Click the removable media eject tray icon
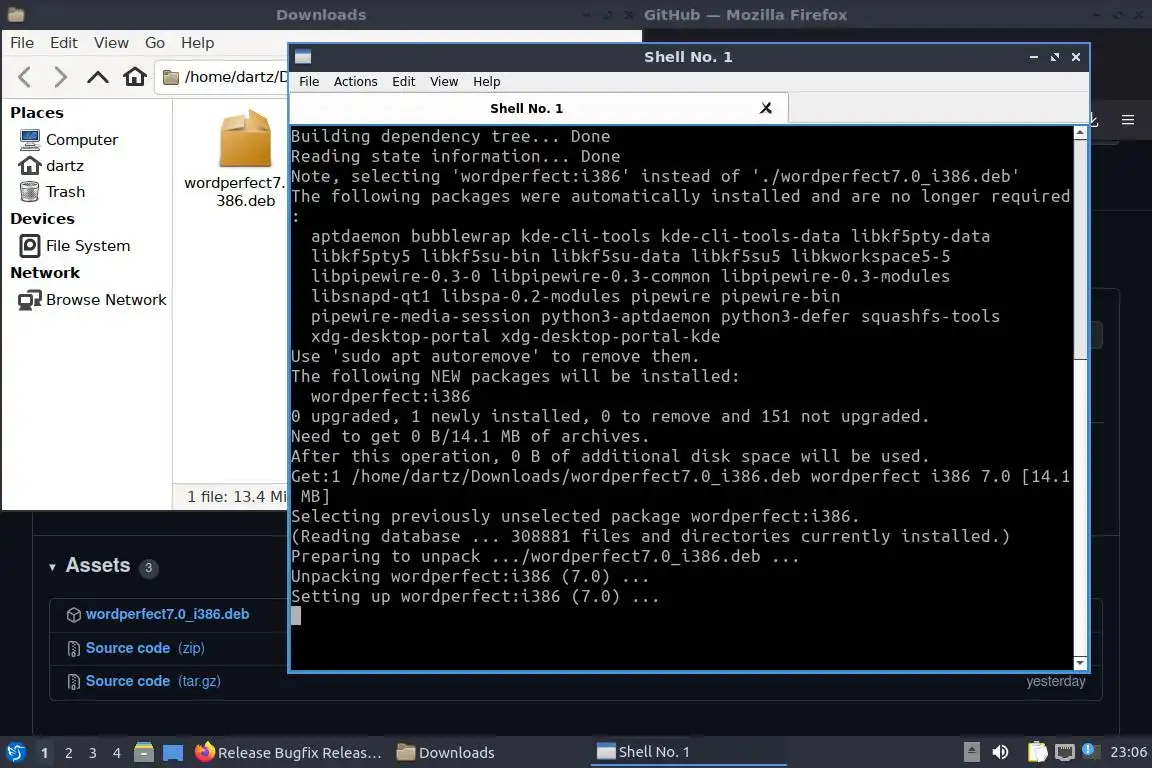The width and height of the screenshot is (1152, 768). pyautogui.click(x=971, y=752)
